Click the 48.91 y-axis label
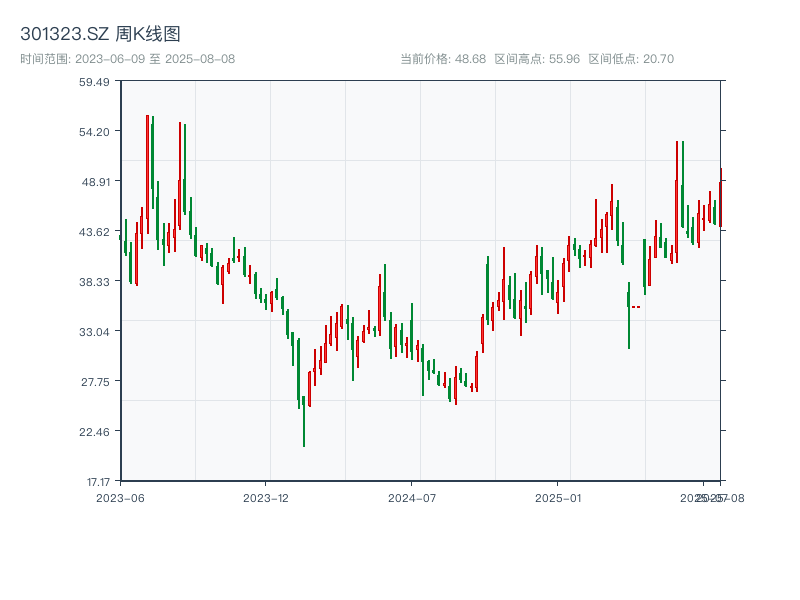Image resolution: width=800 pixels, height=600 pixels. [x=95, y=182]
